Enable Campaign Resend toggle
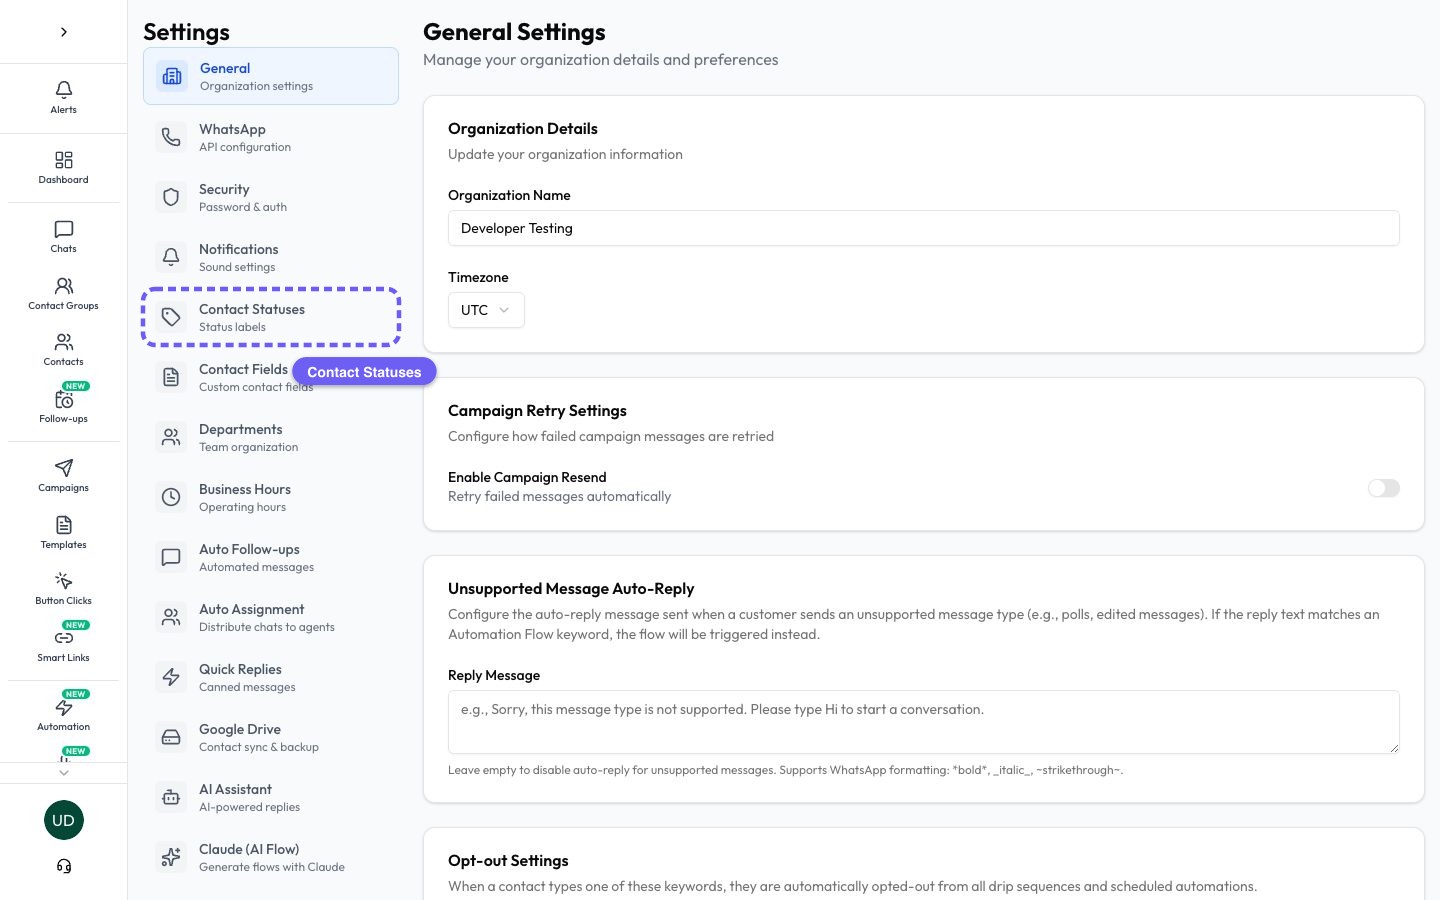This screenshot has height=900, width=1440. [x=1384, y=488]
